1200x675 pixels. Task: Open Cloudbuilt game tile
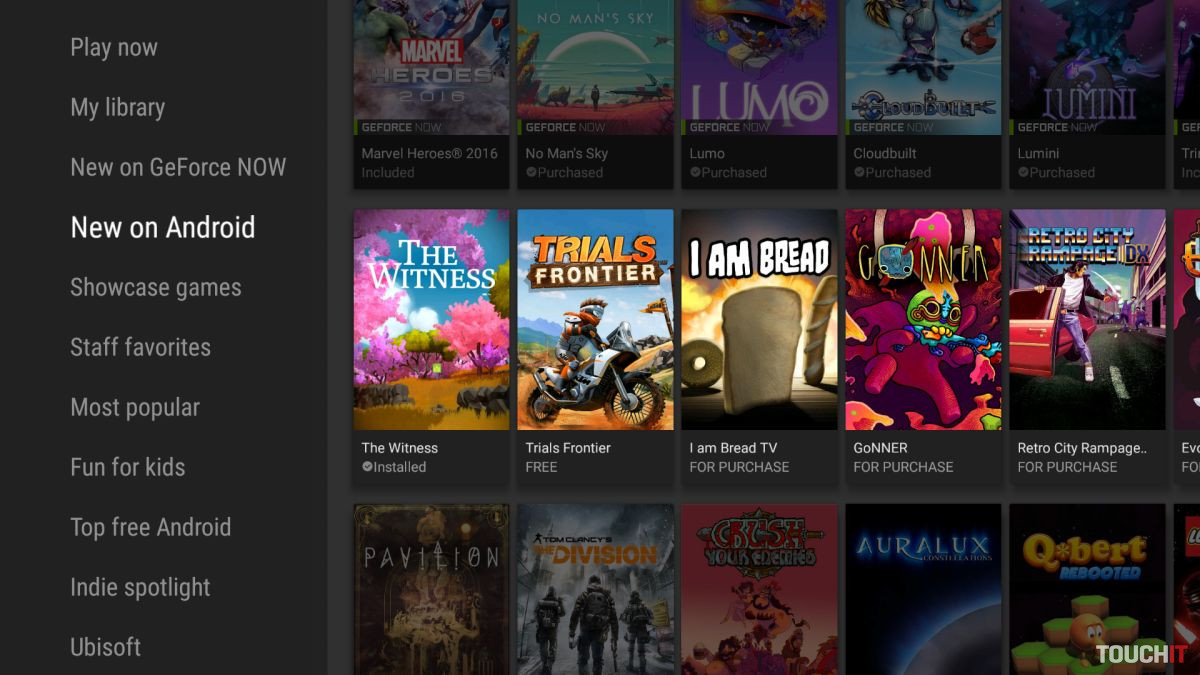(x=923, y=66)
